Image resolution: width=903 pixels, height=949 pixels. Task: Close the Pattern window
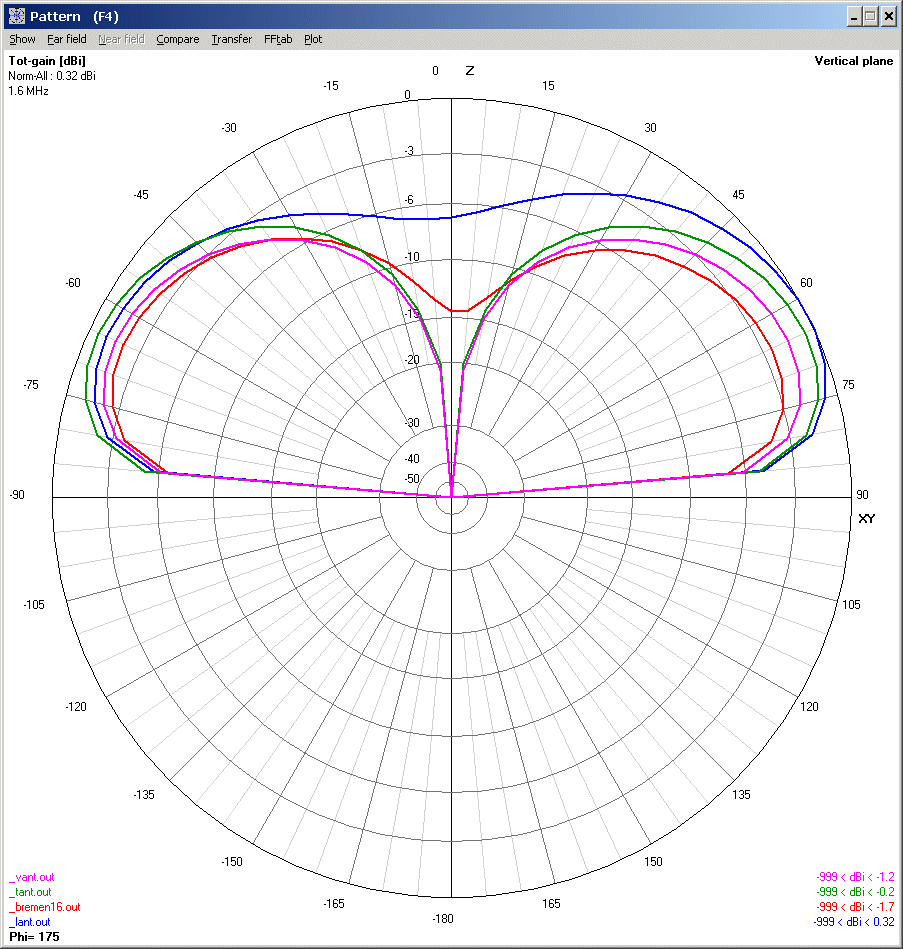point(888,16)
